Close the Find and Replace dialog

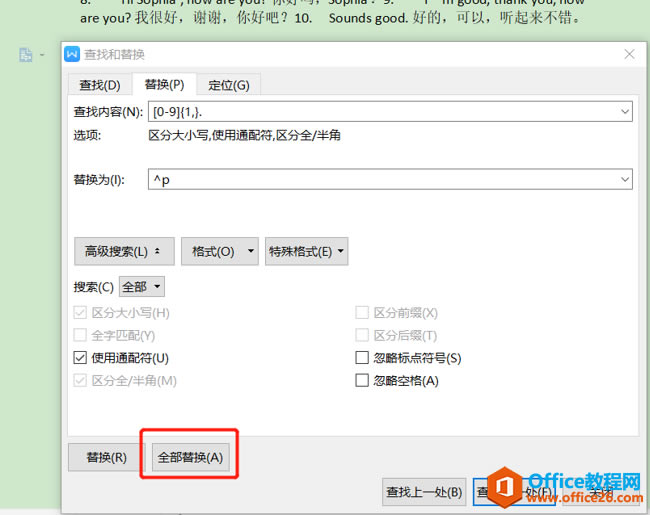click(629, 54)
